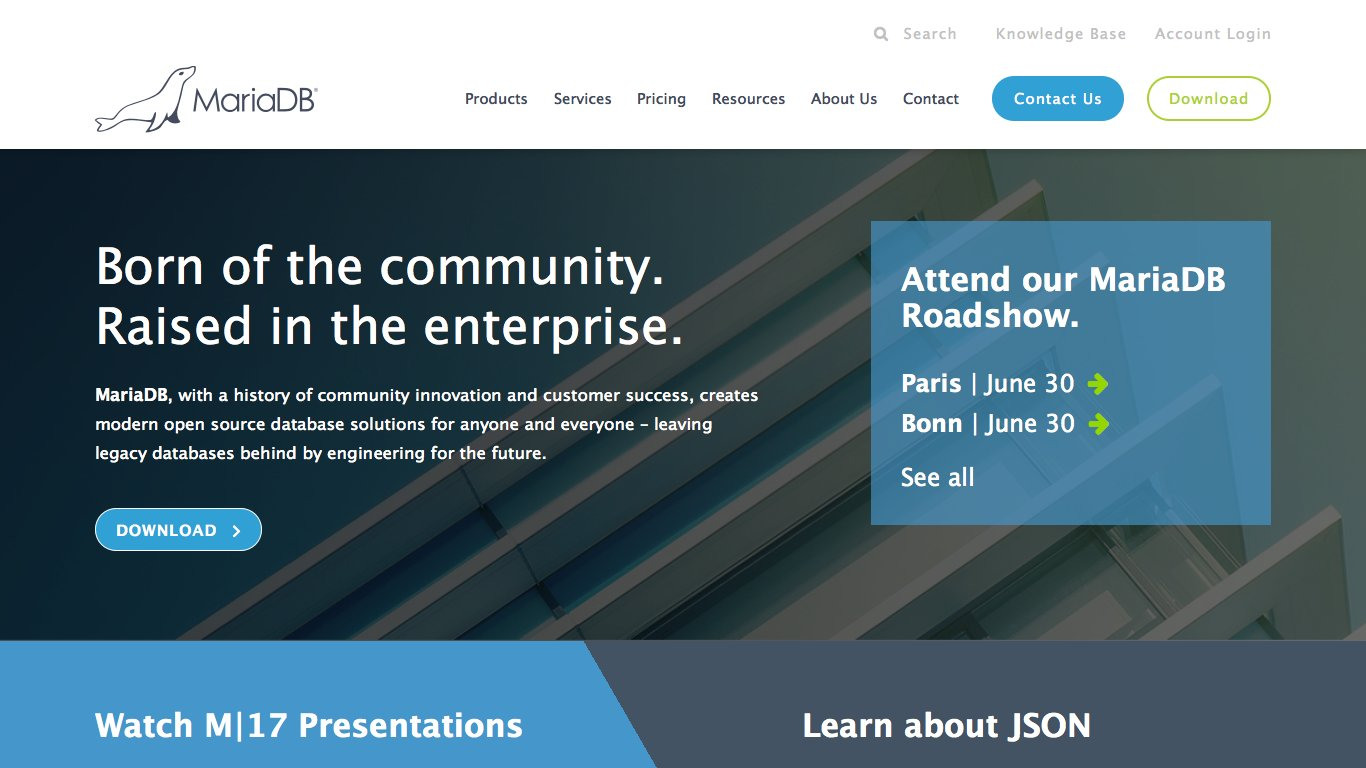1366x768 pixels.
Task: Click the green arrow beside Bonn June 30
Action: coord(1098,423)
